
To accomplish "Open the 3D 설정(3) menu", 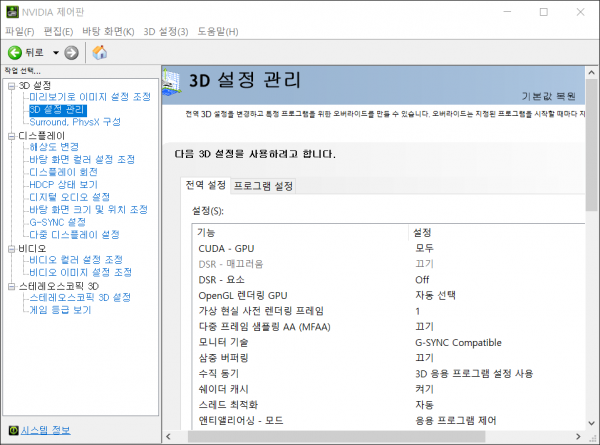I will pyautogui.click(x=166, y=31).
